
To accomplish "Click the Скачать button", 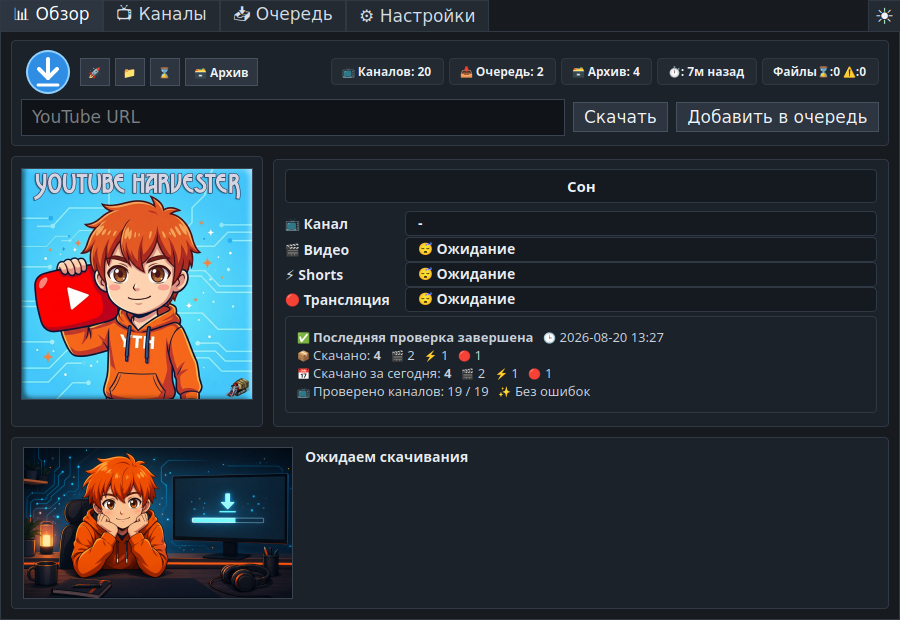I will click(x=620, y=117).
